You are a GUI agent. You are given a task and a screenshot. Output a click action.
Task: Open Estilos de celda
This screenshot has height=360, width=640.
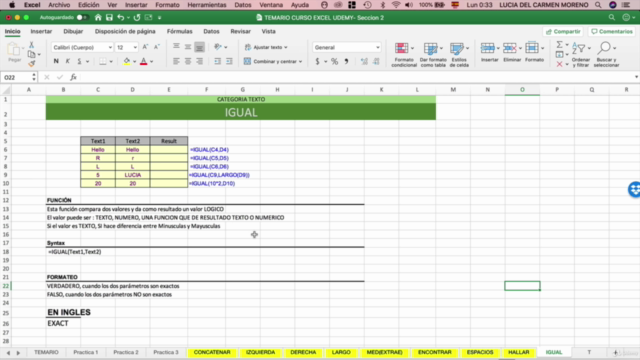tap(459, 55)
